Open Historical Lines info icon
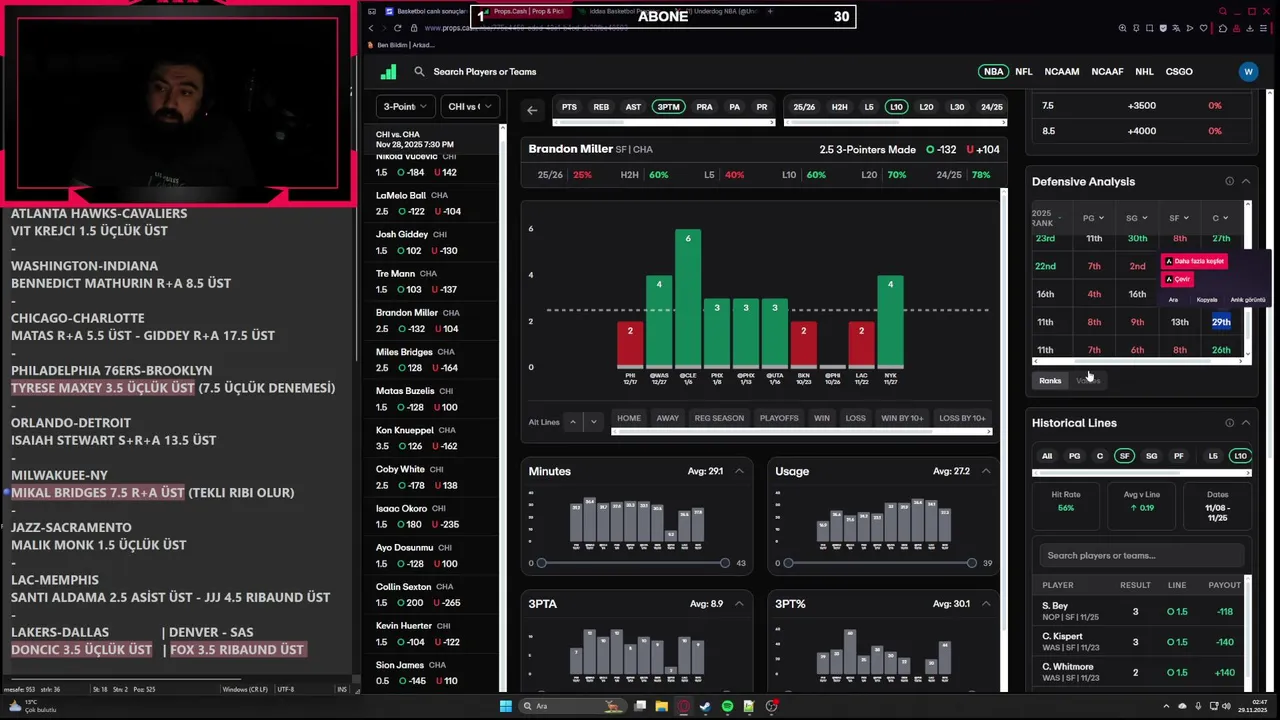 [x=1229, y=423]
